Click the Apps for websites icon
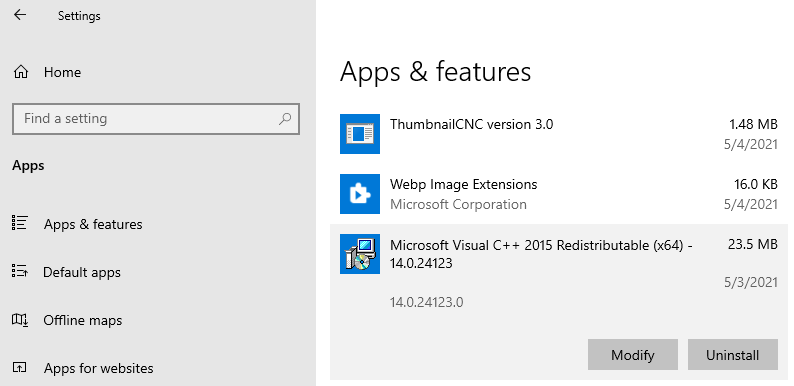794x386 pixels. click(x=19, y=367)
